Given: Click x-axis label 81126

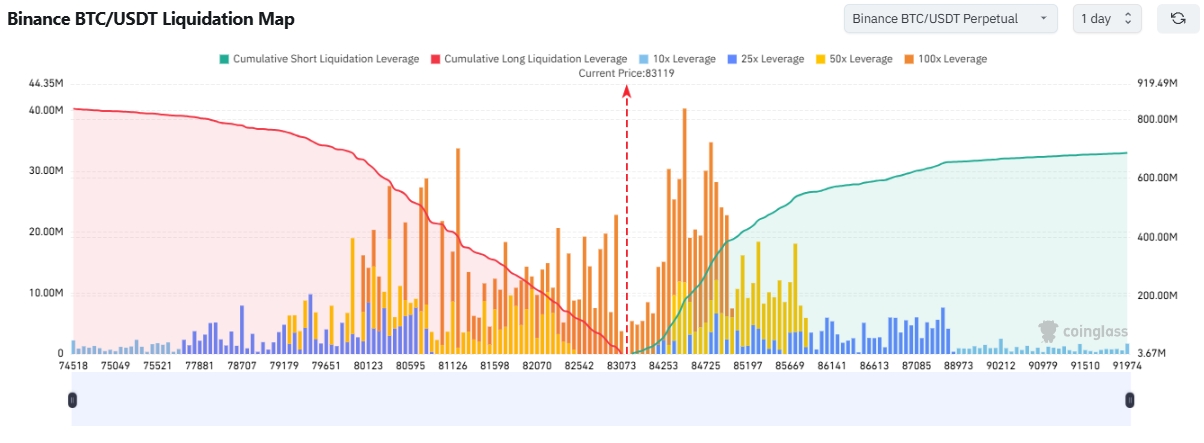Looking at the screenshot, I should point(454,367).
